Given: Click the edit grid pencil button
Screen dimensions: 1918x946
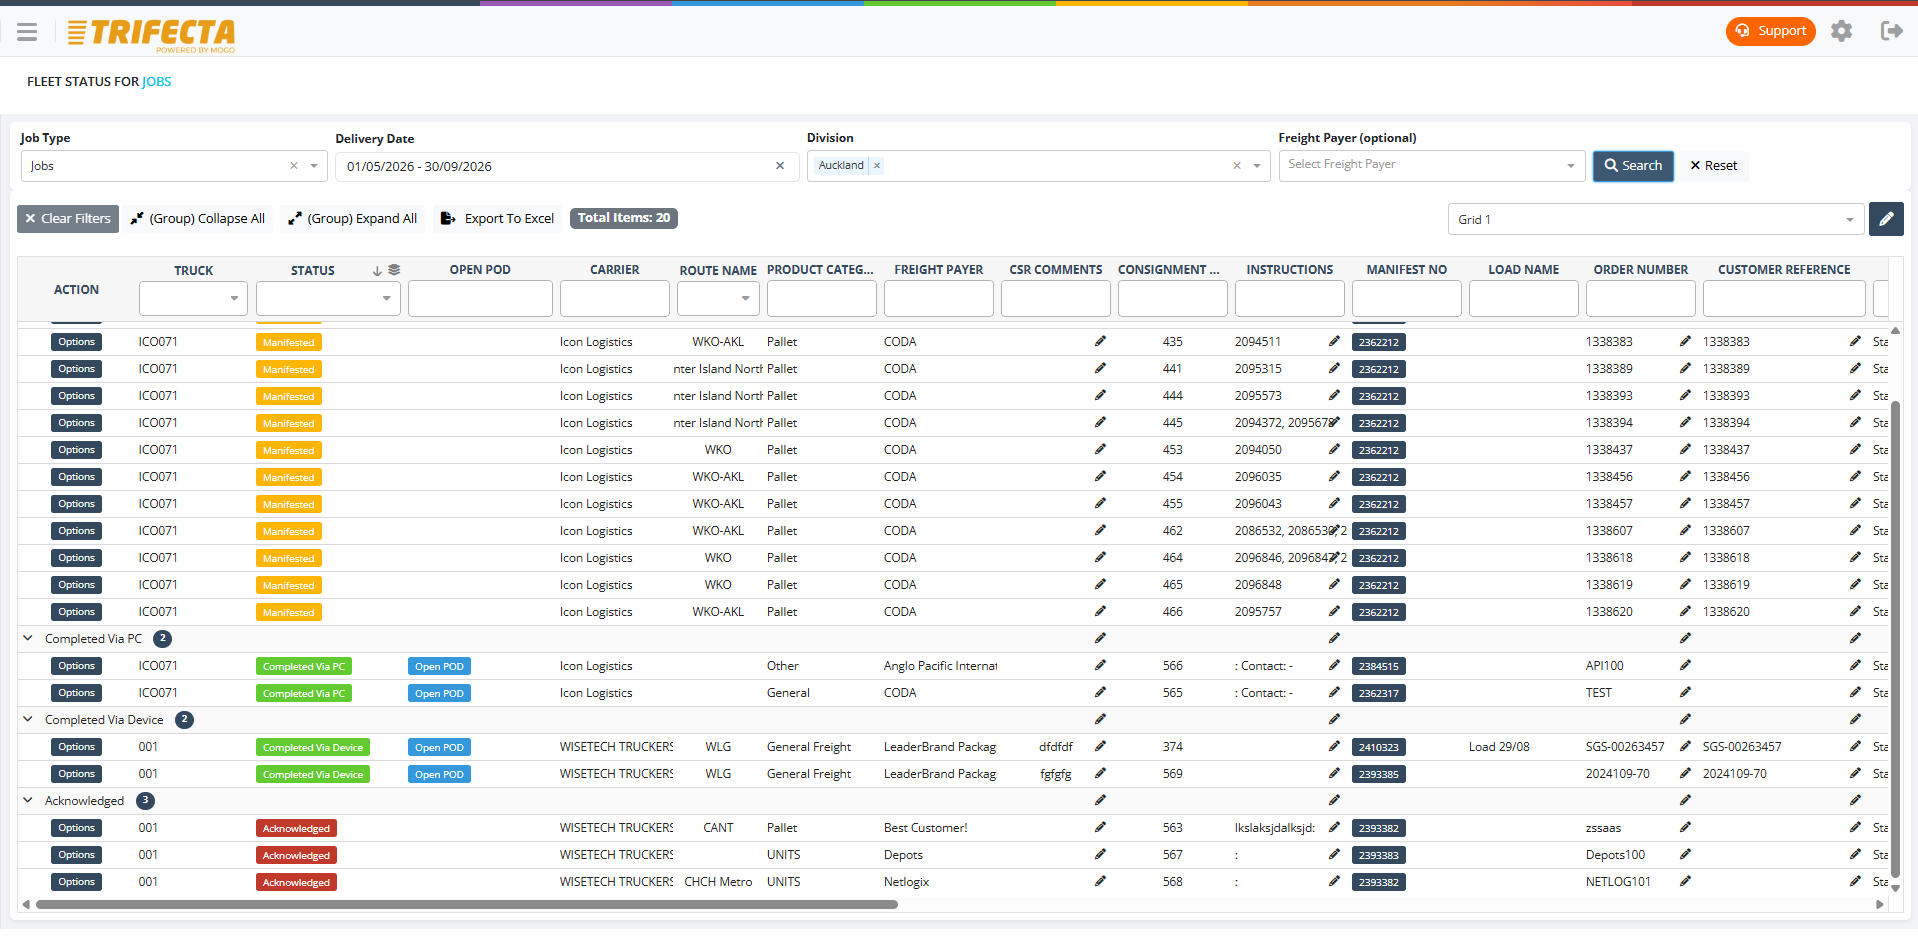Looking at the screenshot, I should click(x=1886, y=219).
